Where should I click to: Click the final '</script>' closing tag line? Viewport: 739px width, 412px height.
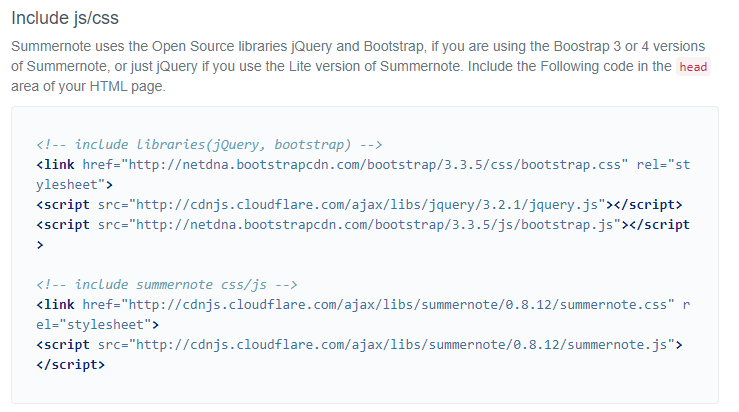[x=71, y=365]
